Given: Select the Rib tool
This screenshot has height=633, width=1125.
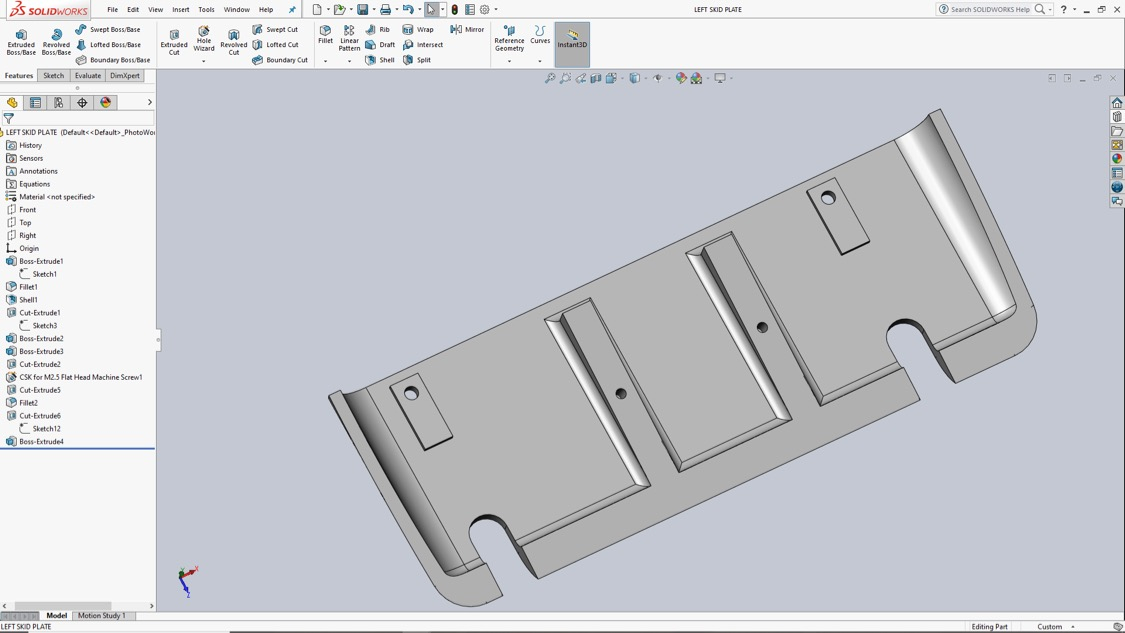Looking at the screenshot, I should [377, 29].
